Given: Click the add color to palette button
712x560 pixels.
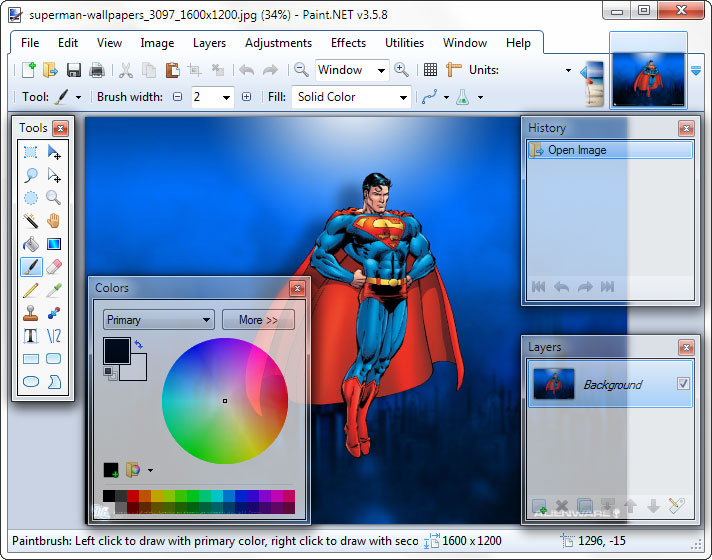Looking at the screenshot, I should 111,470.
